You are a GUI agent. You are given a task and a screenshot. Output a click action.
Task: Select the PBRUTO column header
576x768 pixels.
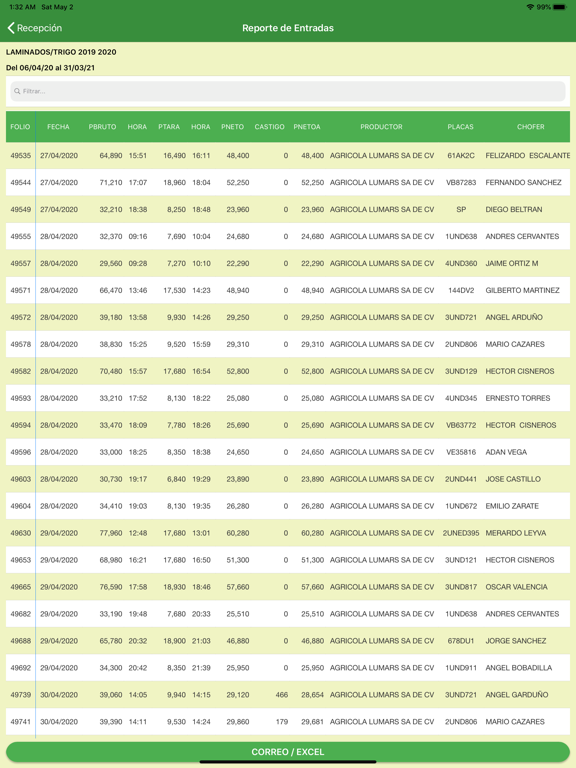[102, 126]
